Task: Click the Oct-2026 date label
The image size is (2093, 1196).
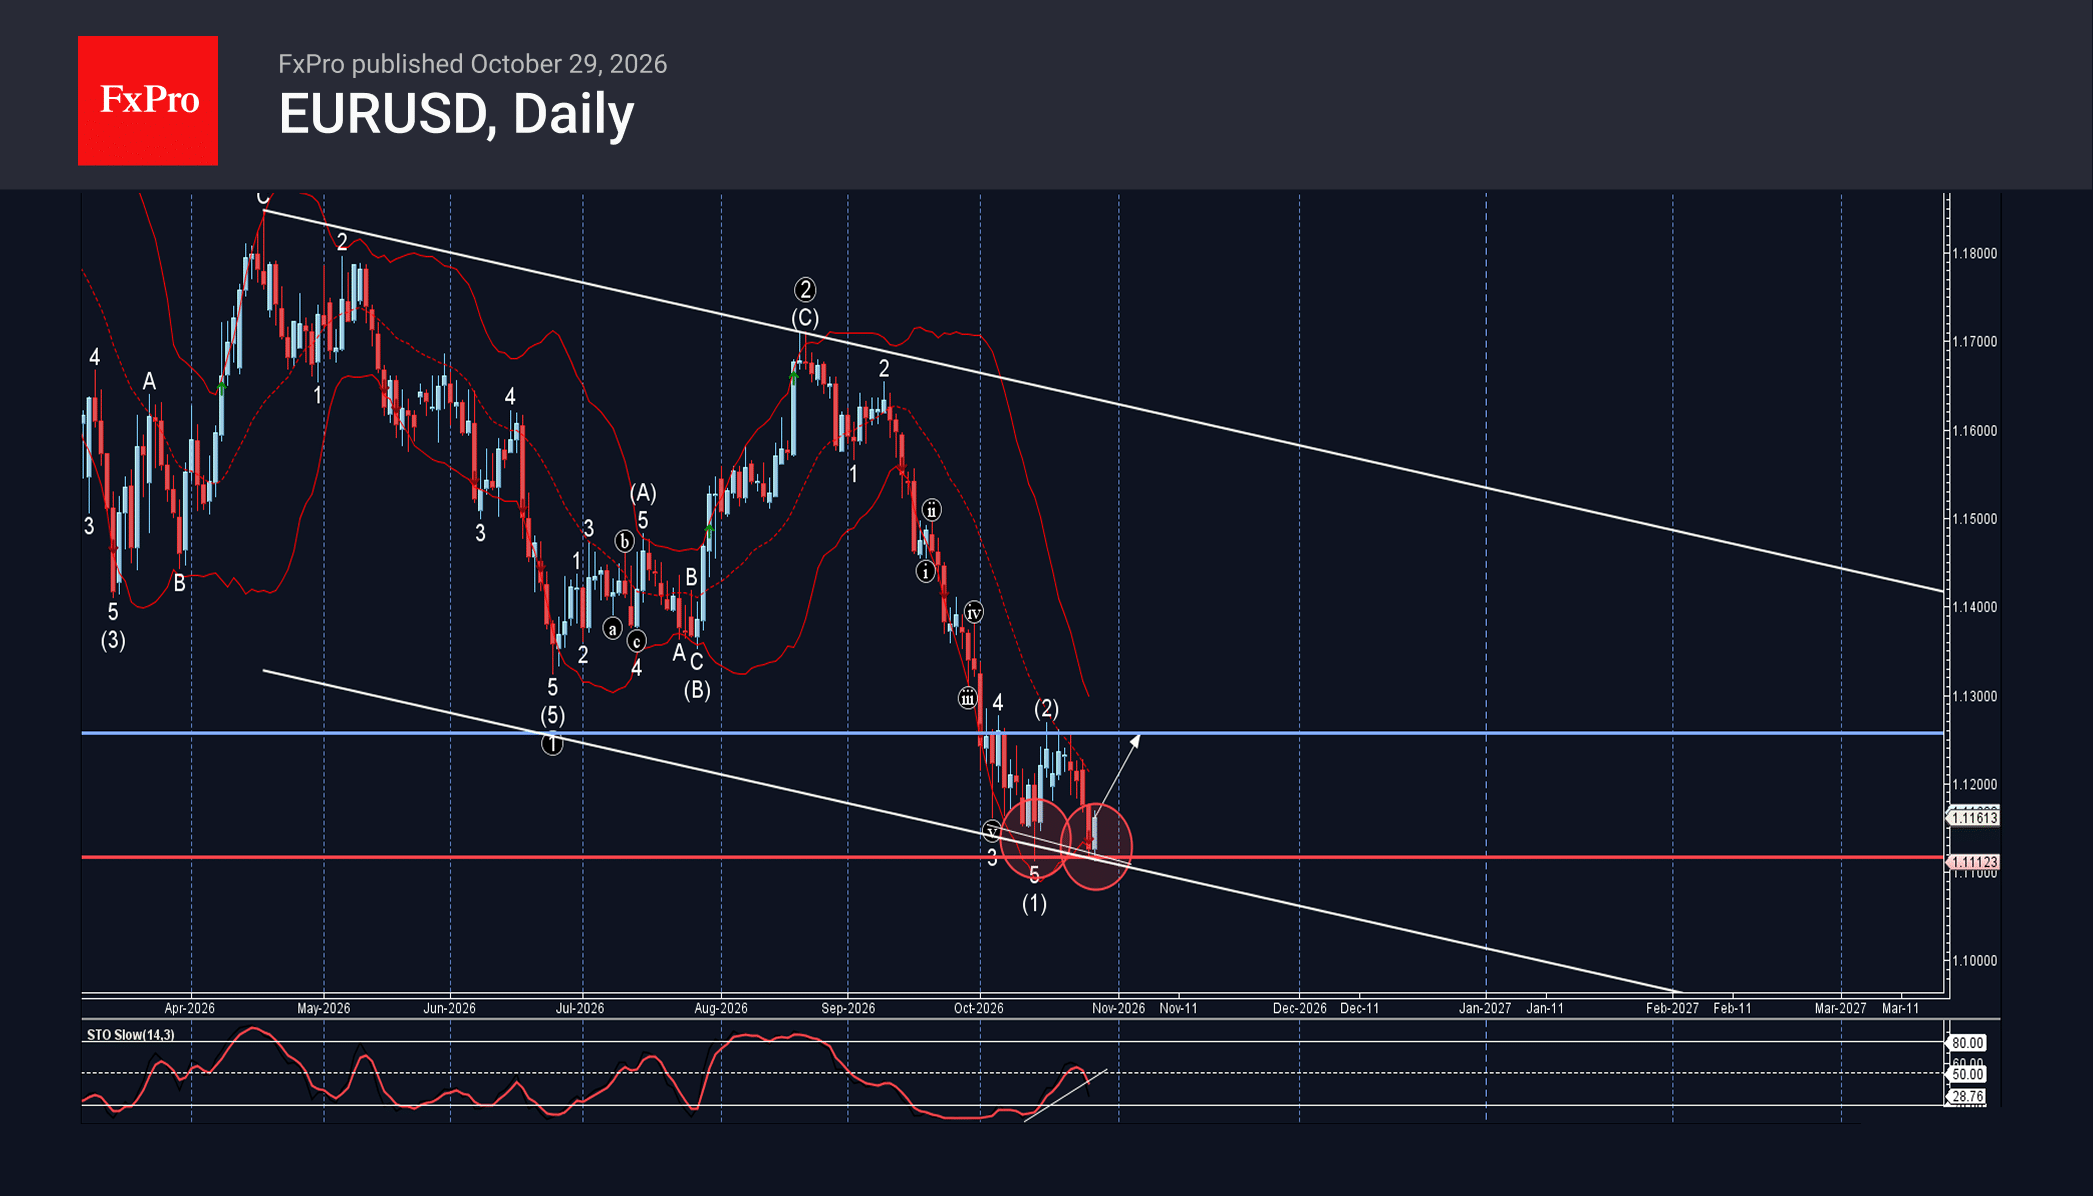Action: [x=979, y=1008]
